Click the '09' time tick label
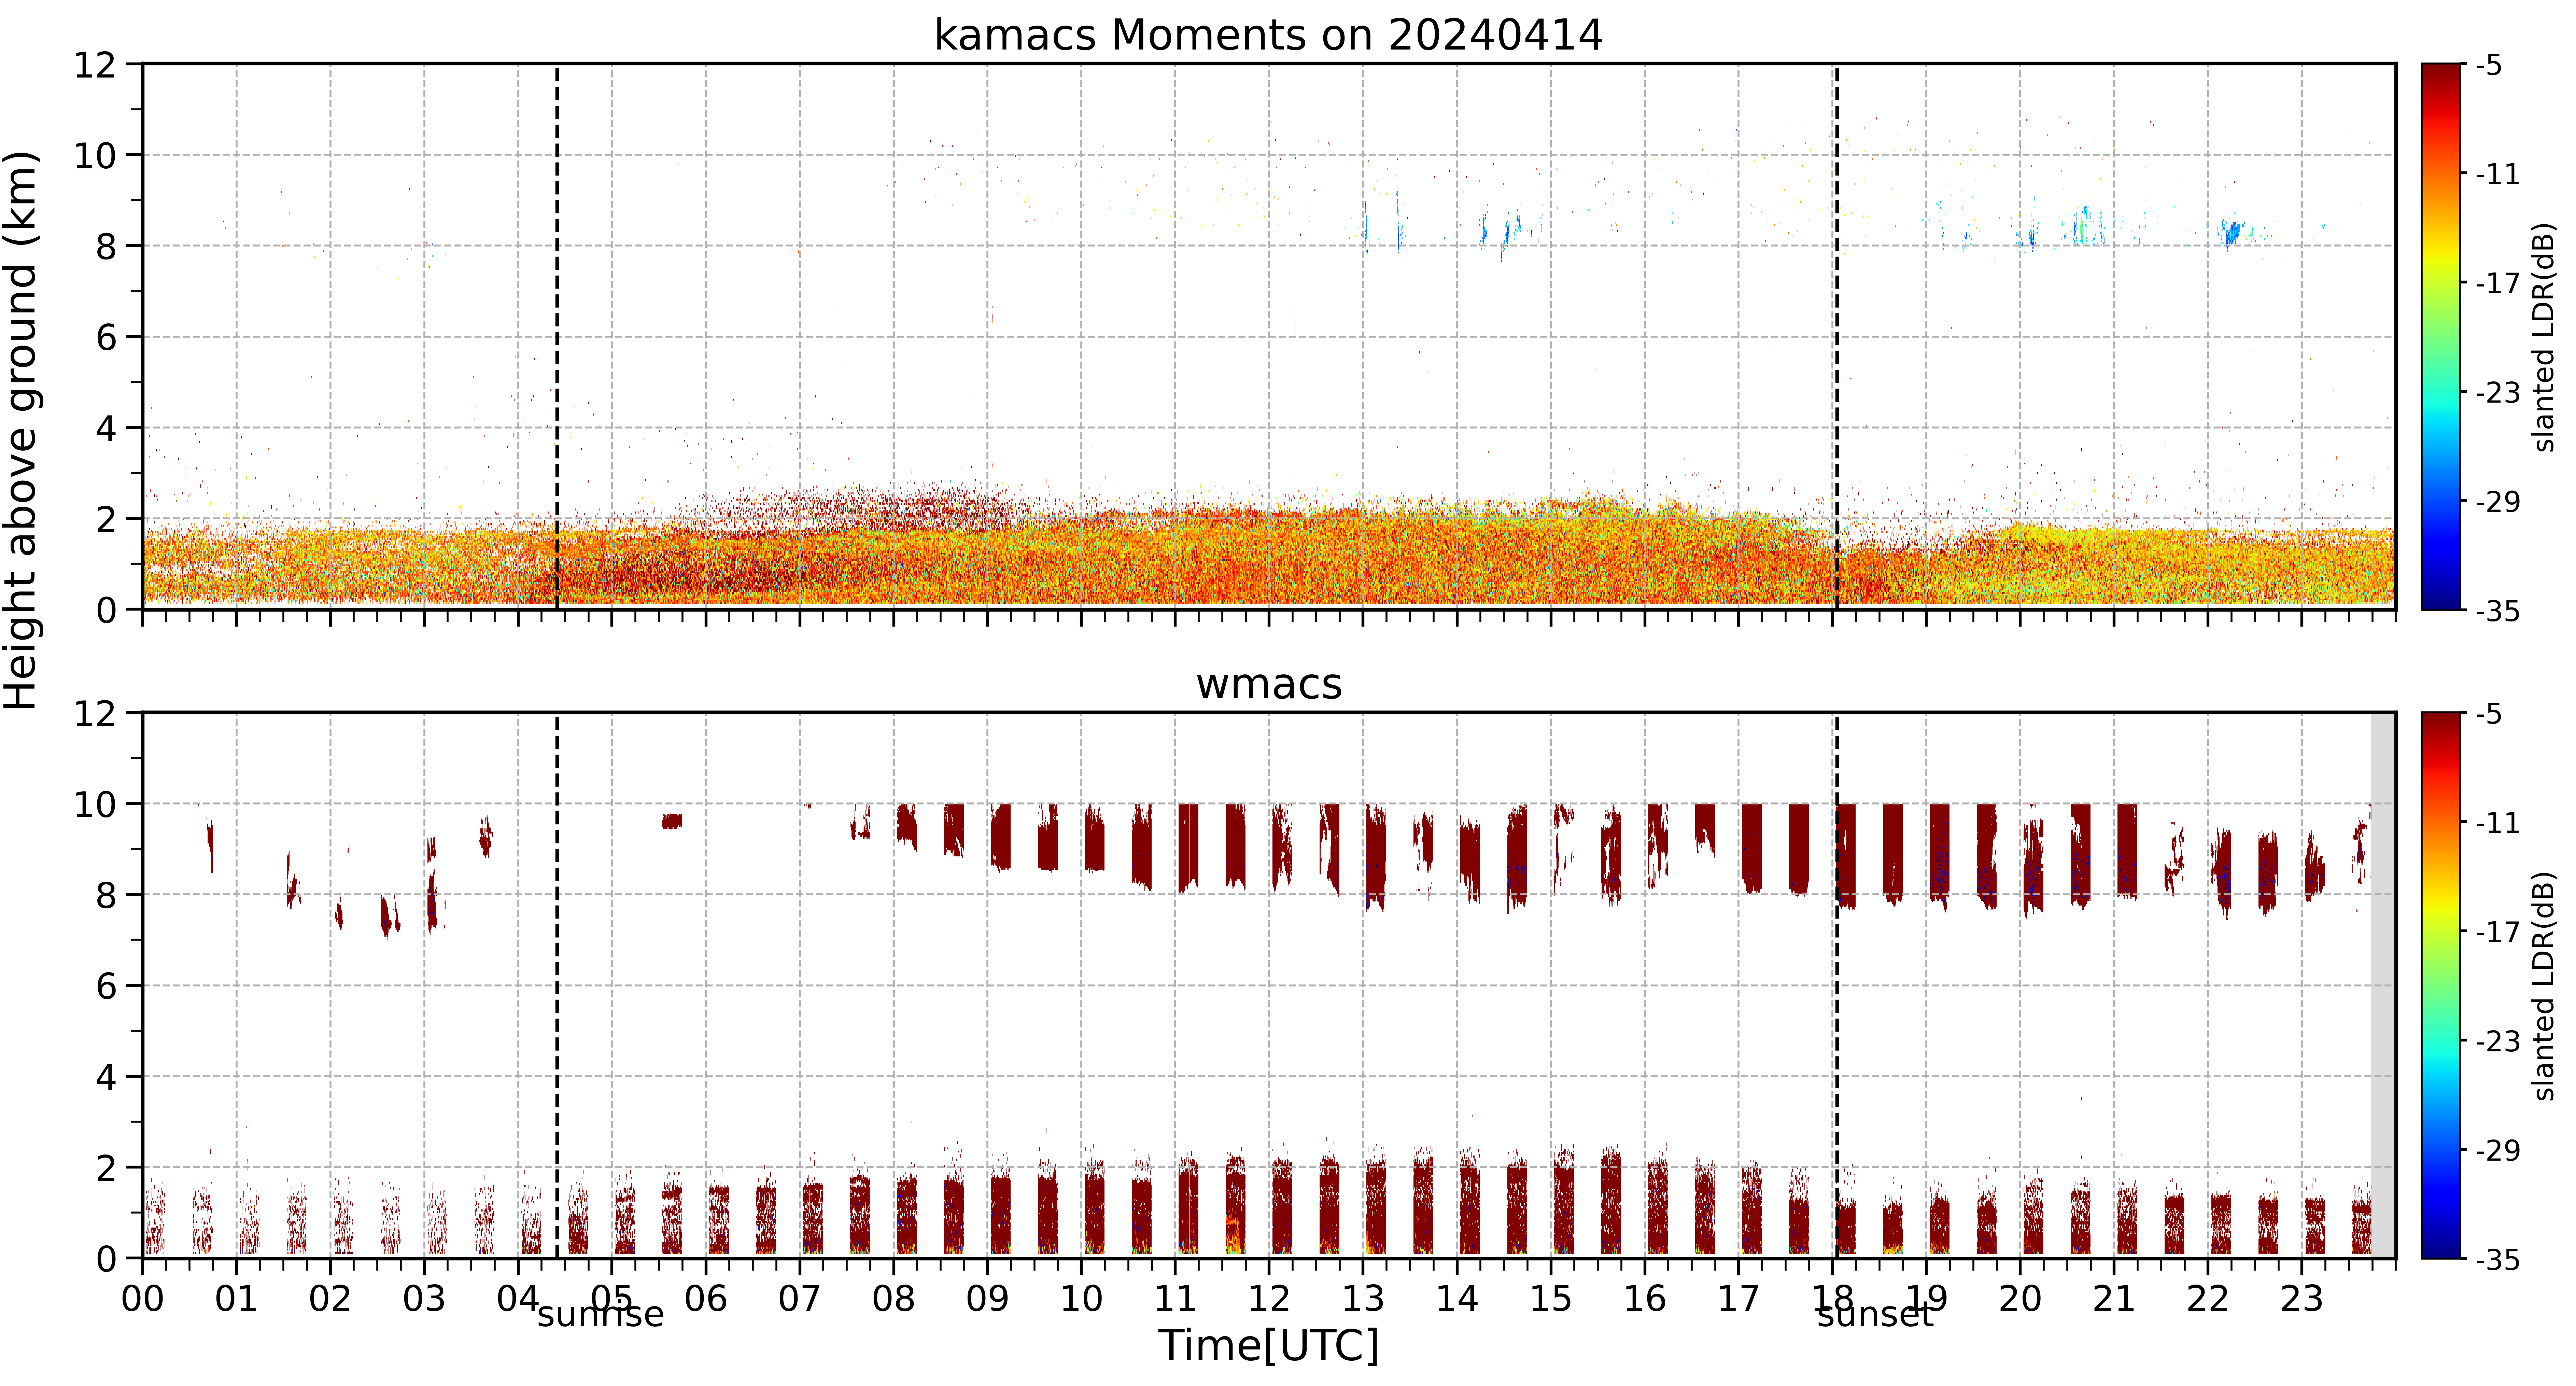This screenshot has height=1386, width=2576. click(987, 1299)
